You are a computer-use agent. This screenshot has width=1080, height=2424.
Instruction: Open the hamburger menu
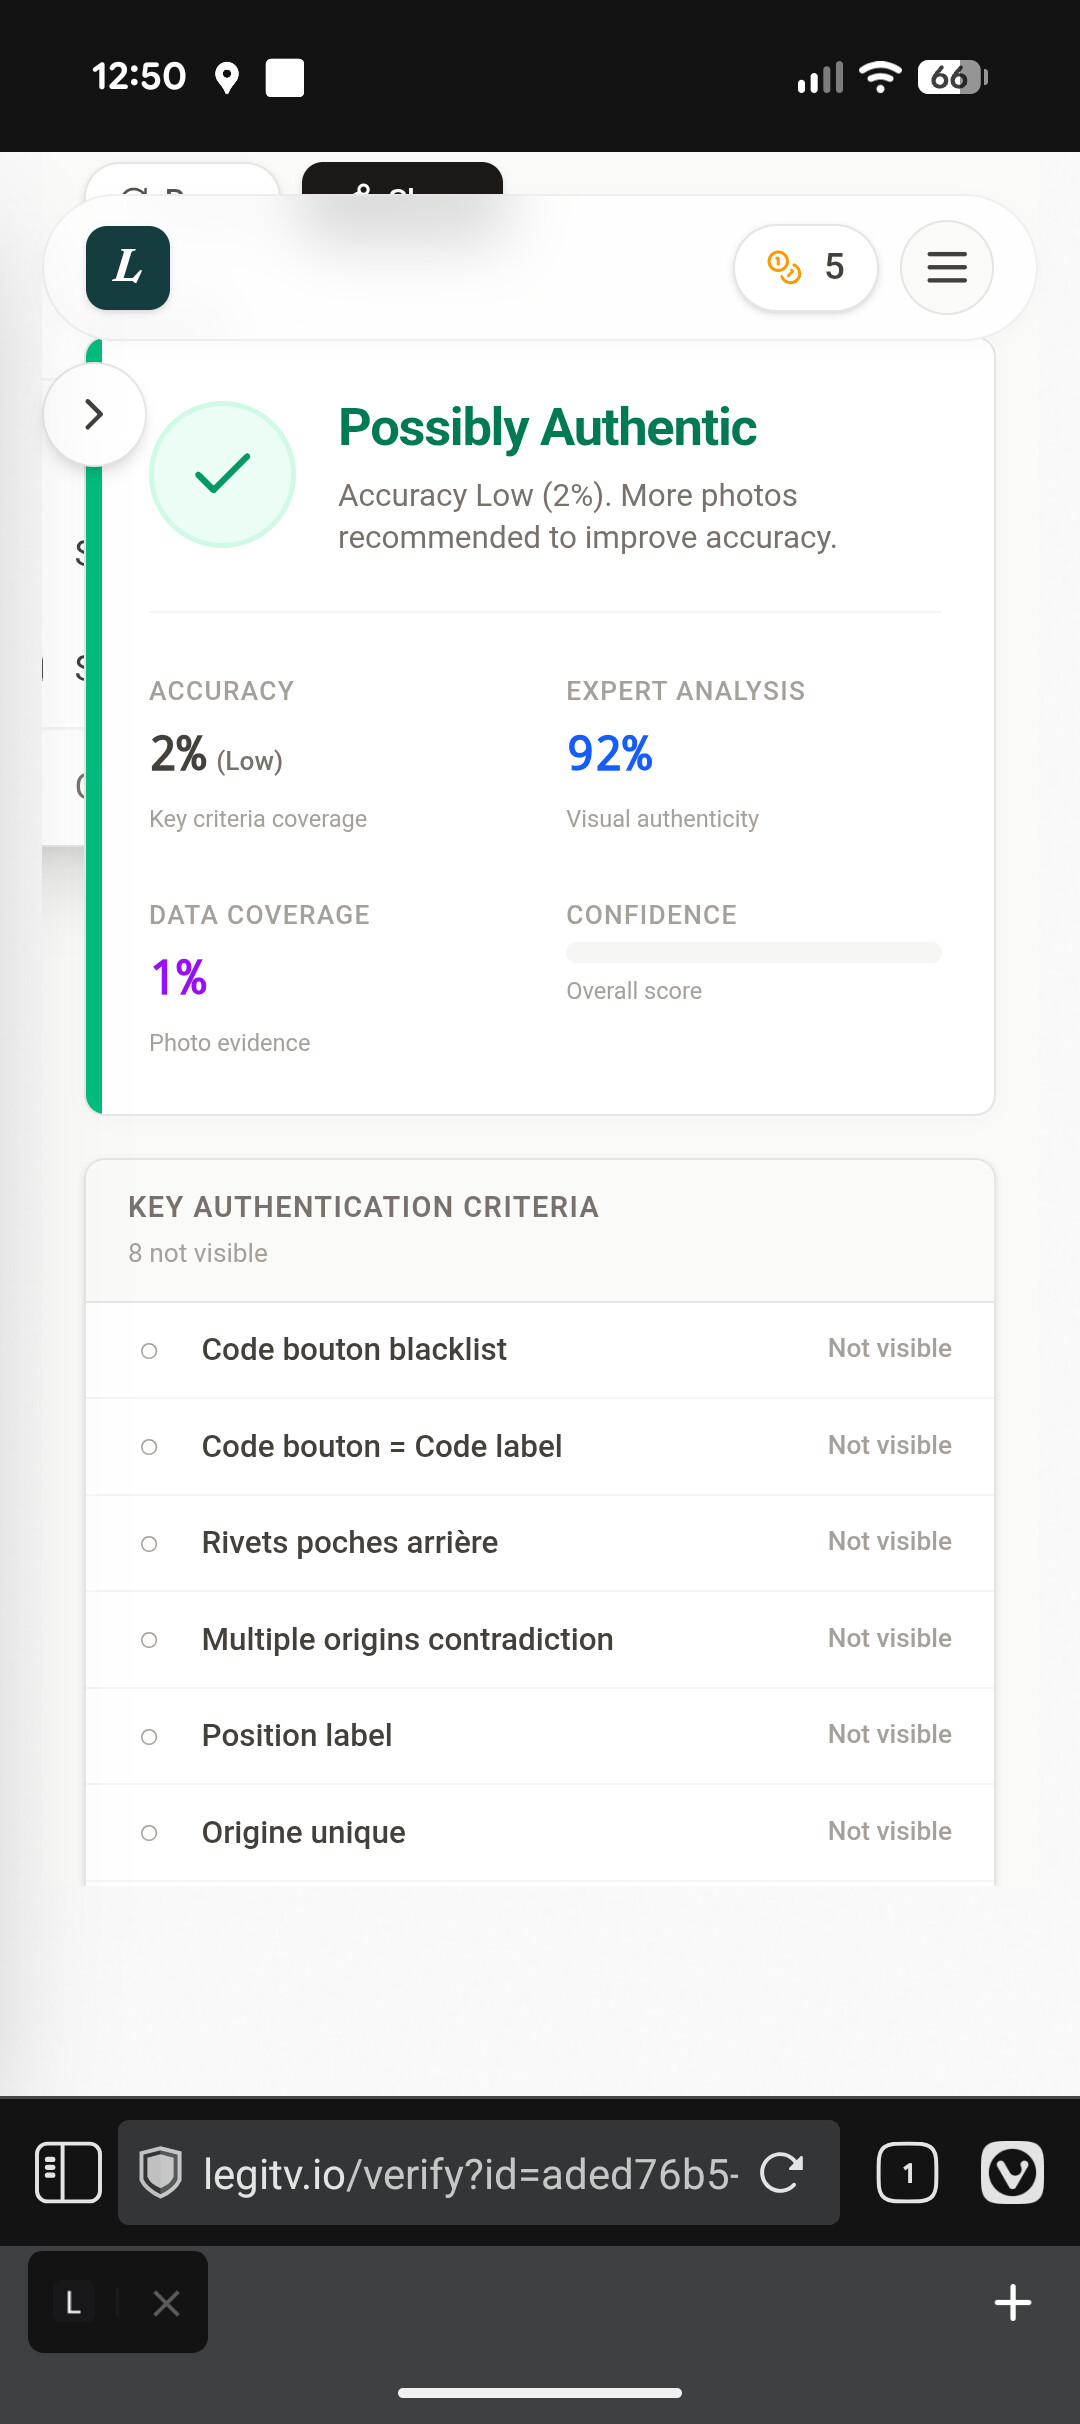[946, 267]
